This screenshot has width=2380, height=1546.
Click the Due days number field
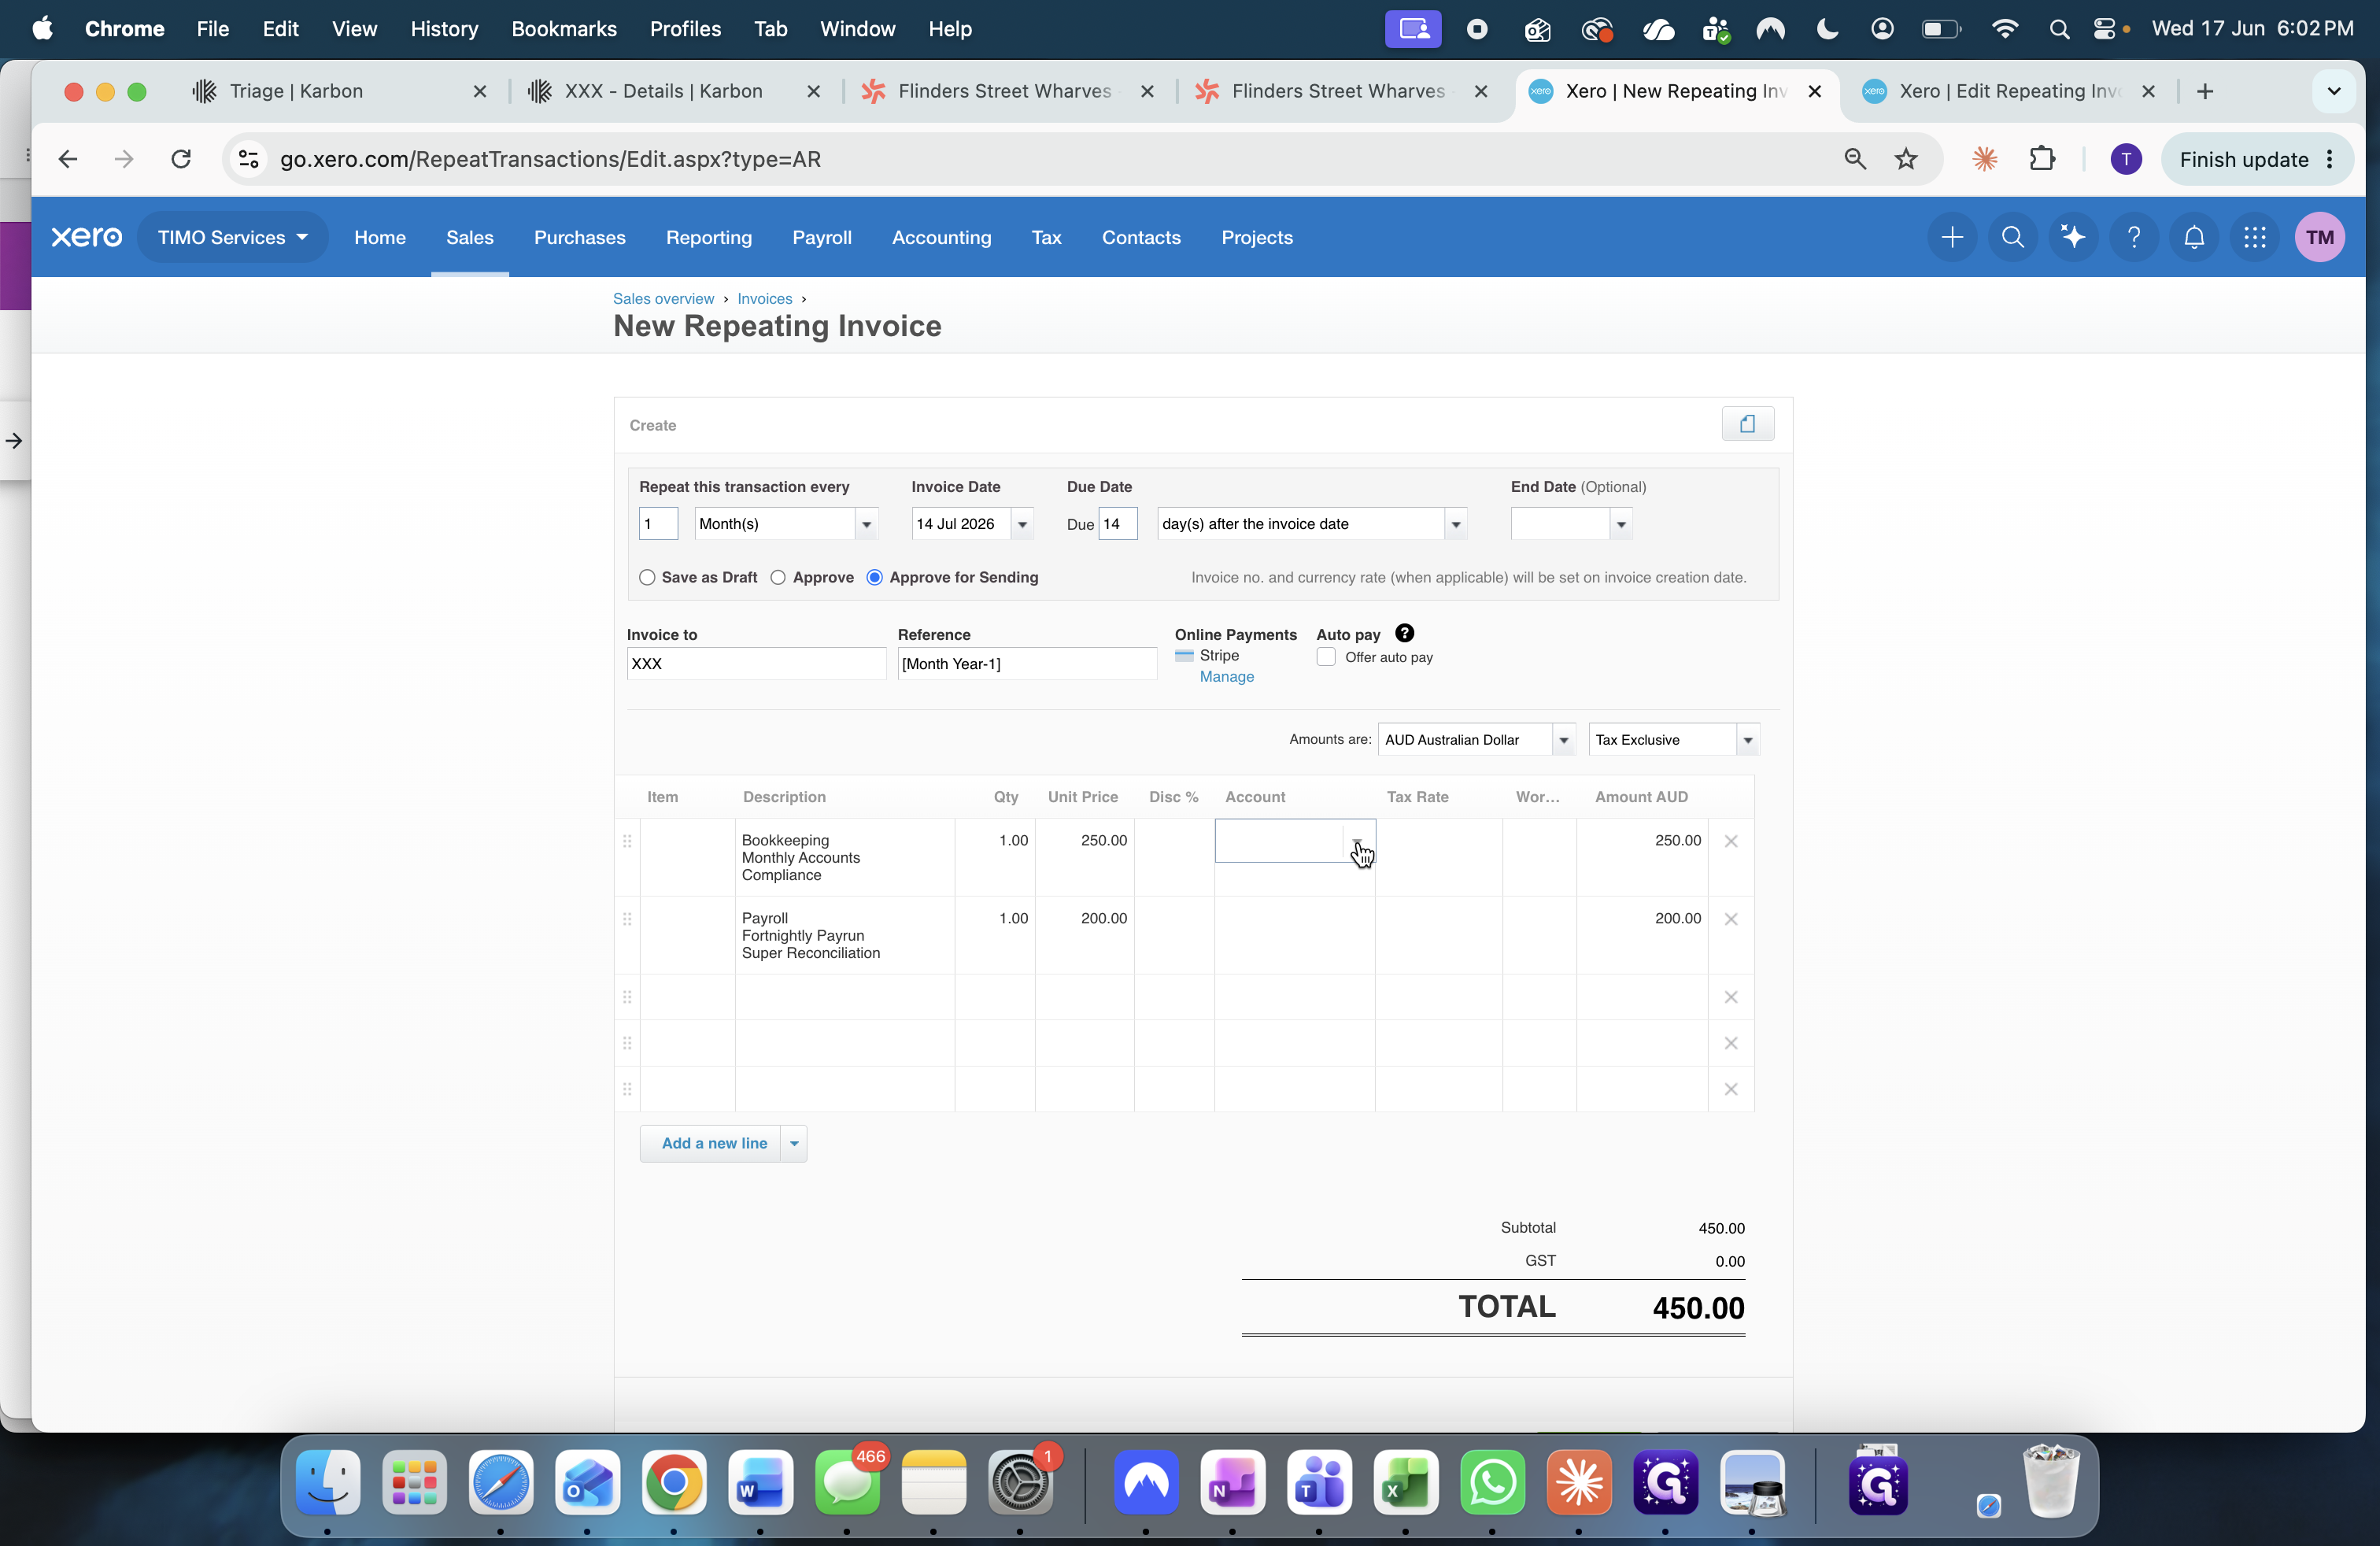click(1117, 524)
